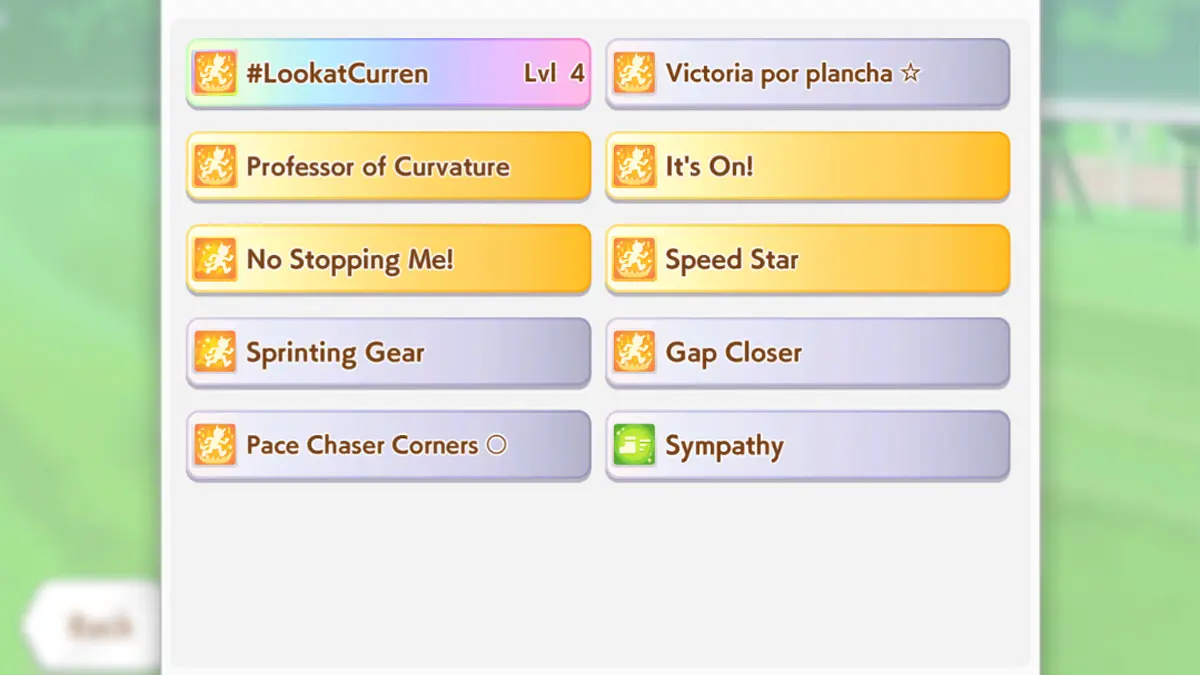Select the Professor of Curvature skill icon
The image size is (1200, 675).
click(216, 166)
